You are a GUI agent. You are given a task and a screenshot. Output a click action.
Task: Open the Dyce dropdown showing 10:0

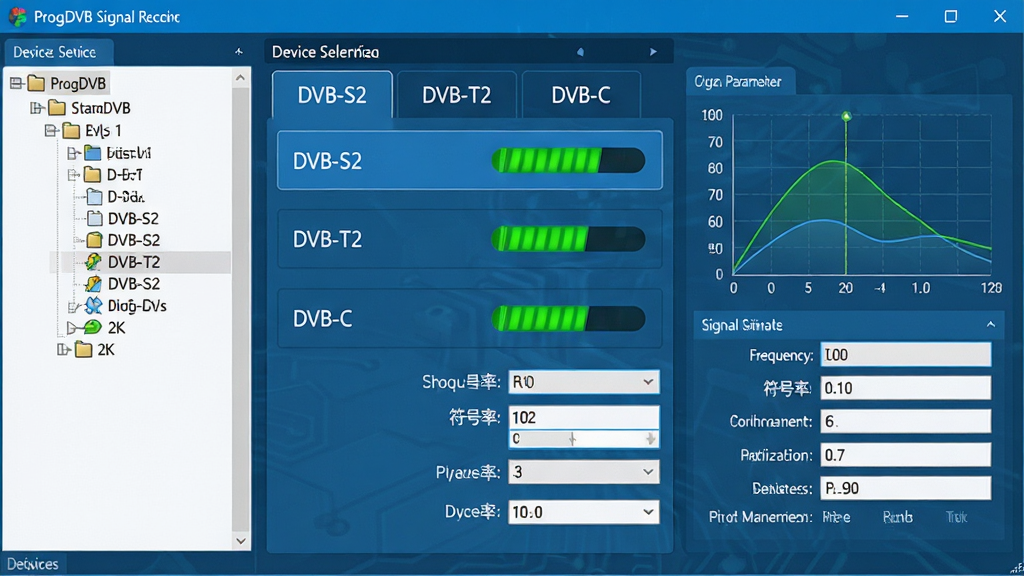click(584, 512)
